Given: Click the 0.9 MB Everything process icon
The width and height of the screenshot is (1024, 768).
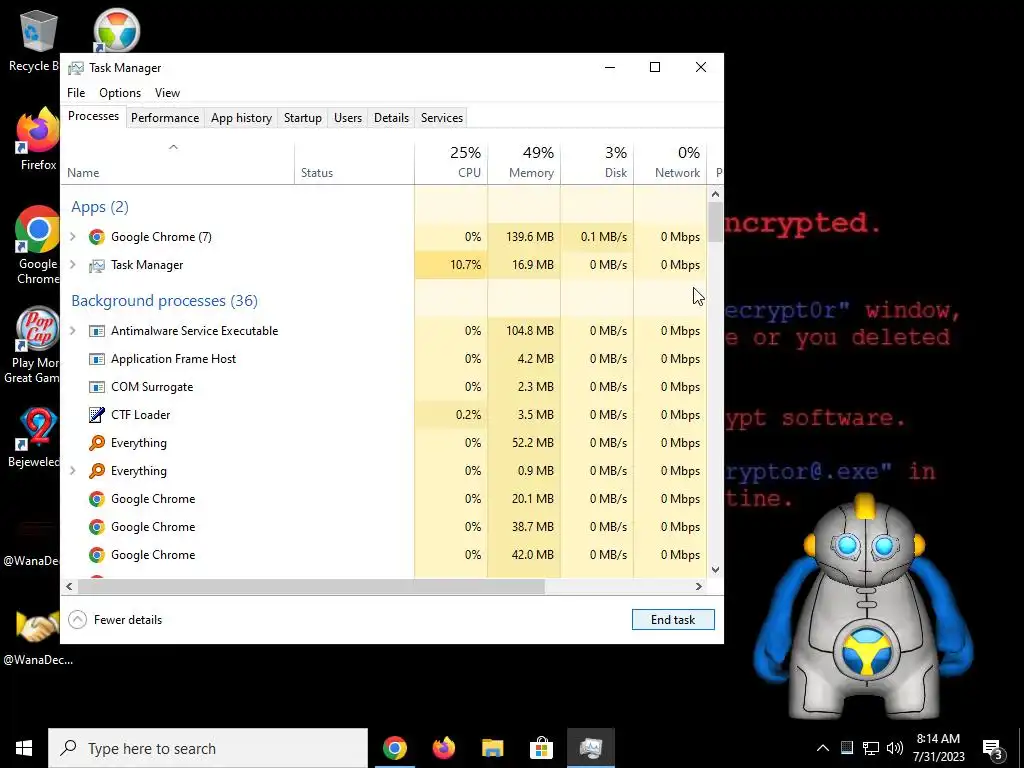Looking at the screenshot, I should click(97, 471).
